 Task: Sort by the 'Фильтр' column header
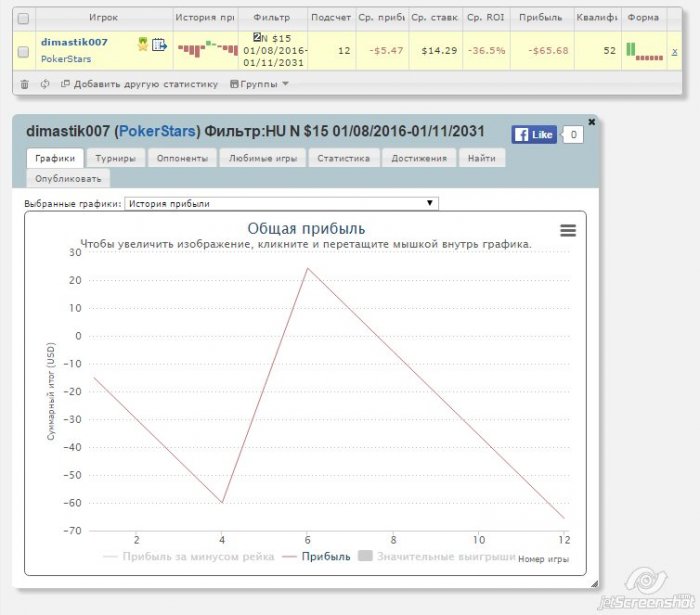pyautogui.click(x=272, y=17)
